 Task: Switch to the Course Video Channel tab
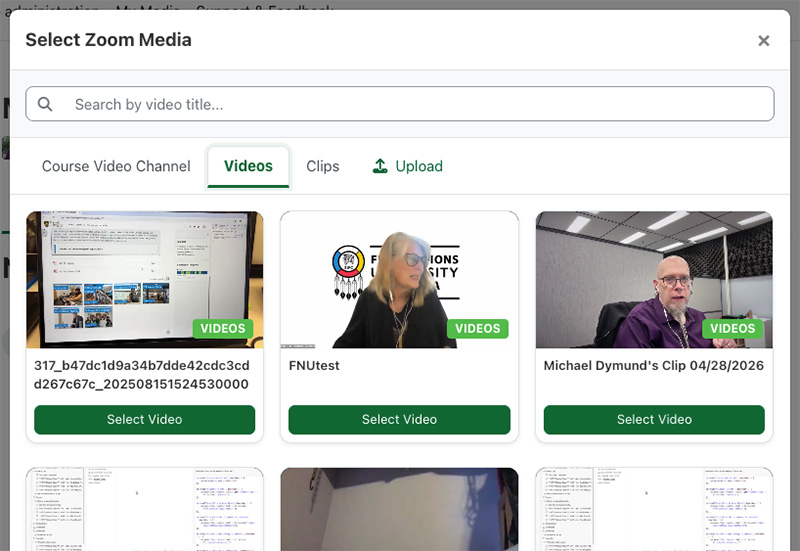[116, 166]
